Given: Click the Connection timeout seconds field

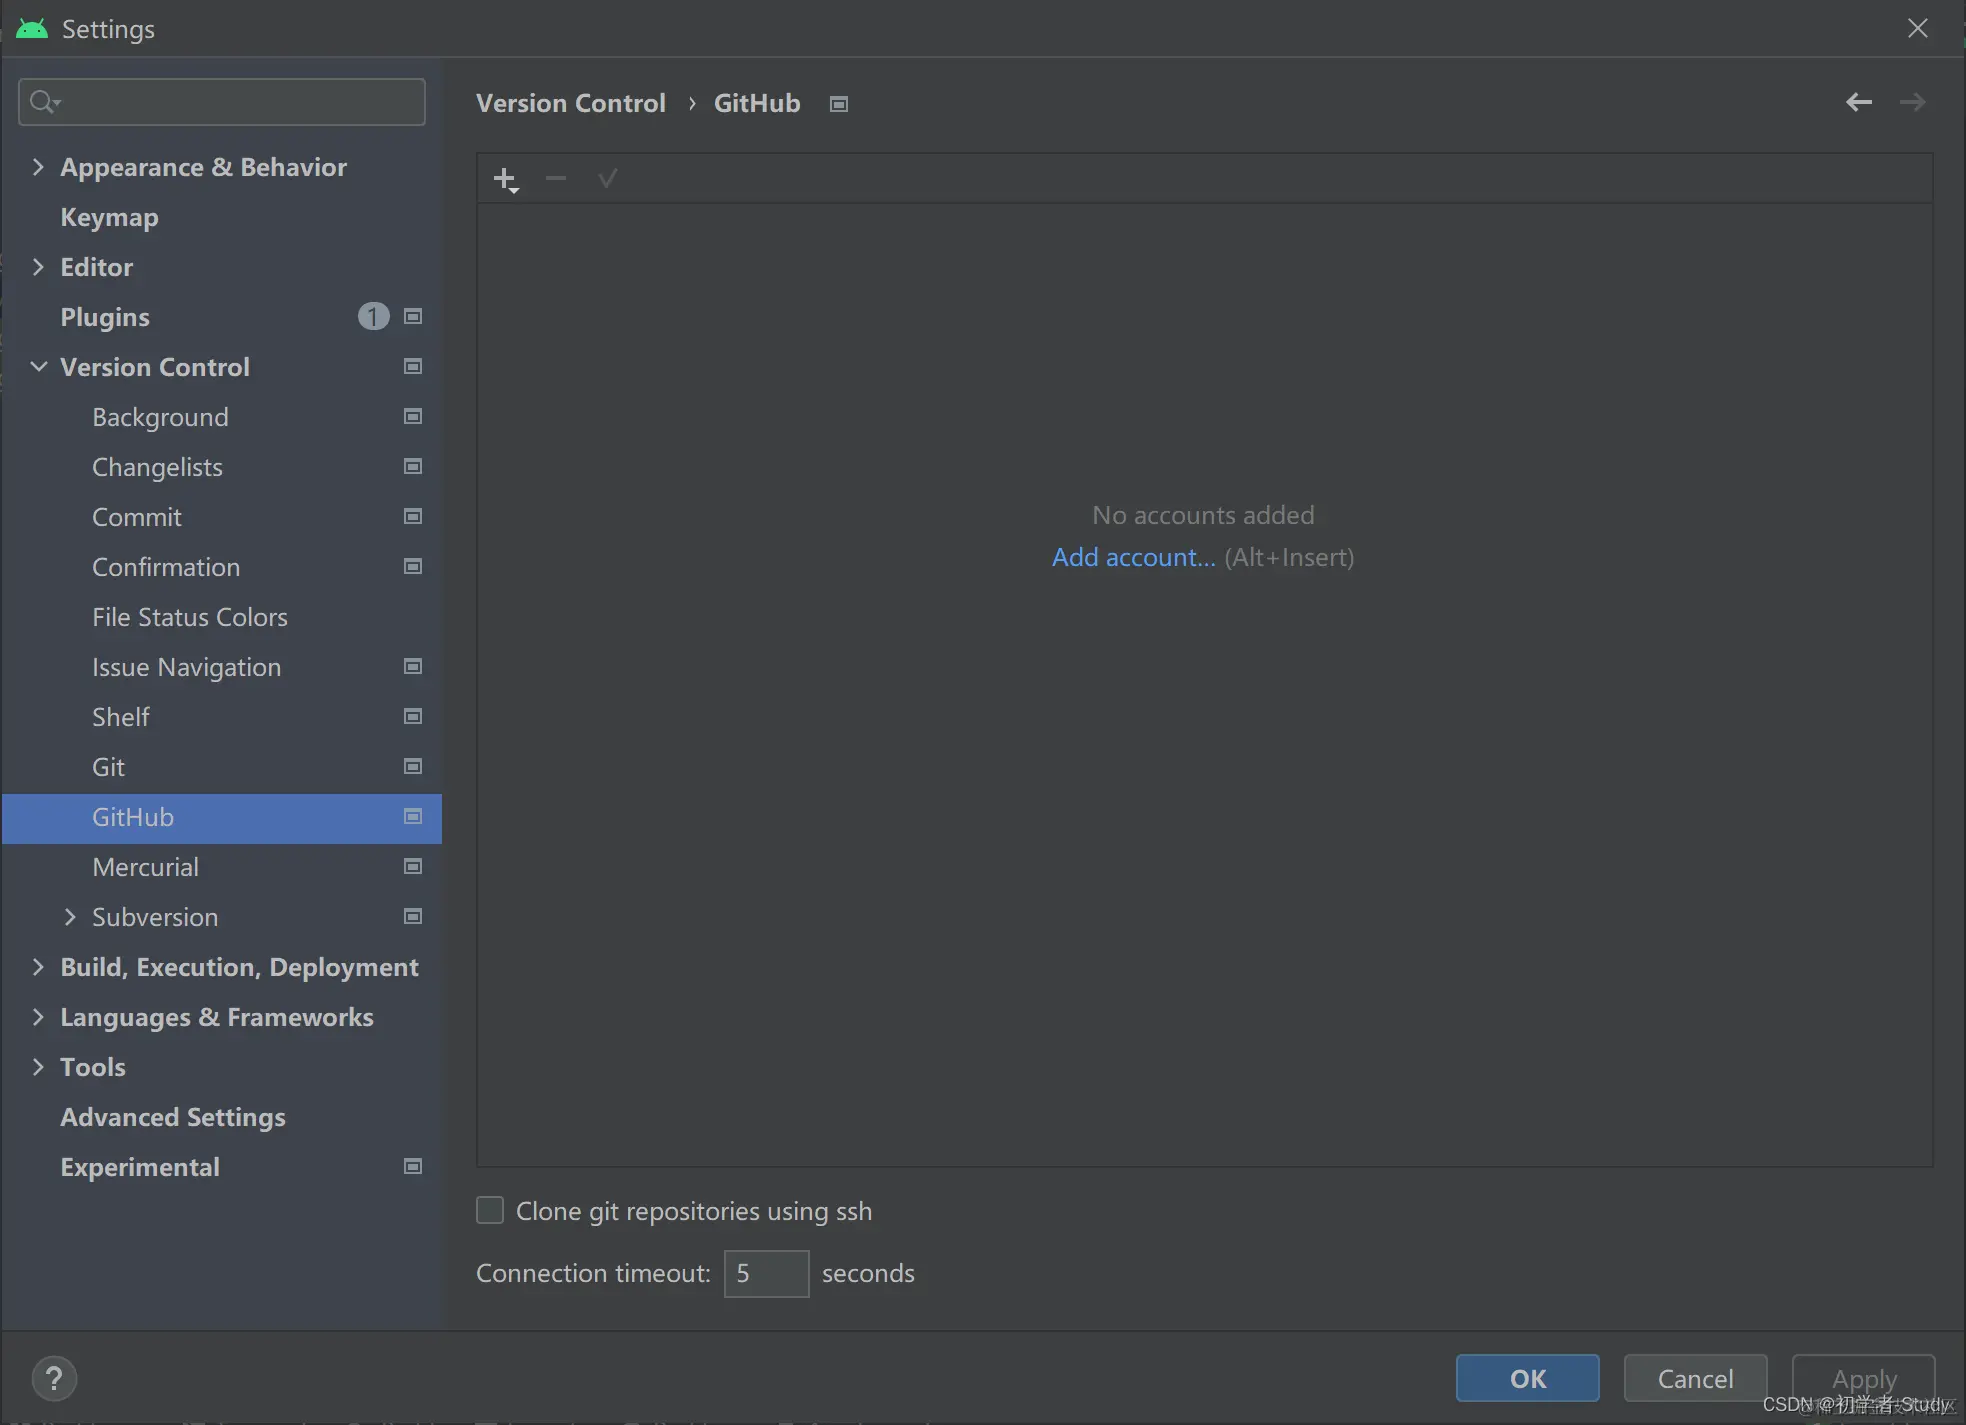Looking at the screenshot, I should click(766, 1273).
